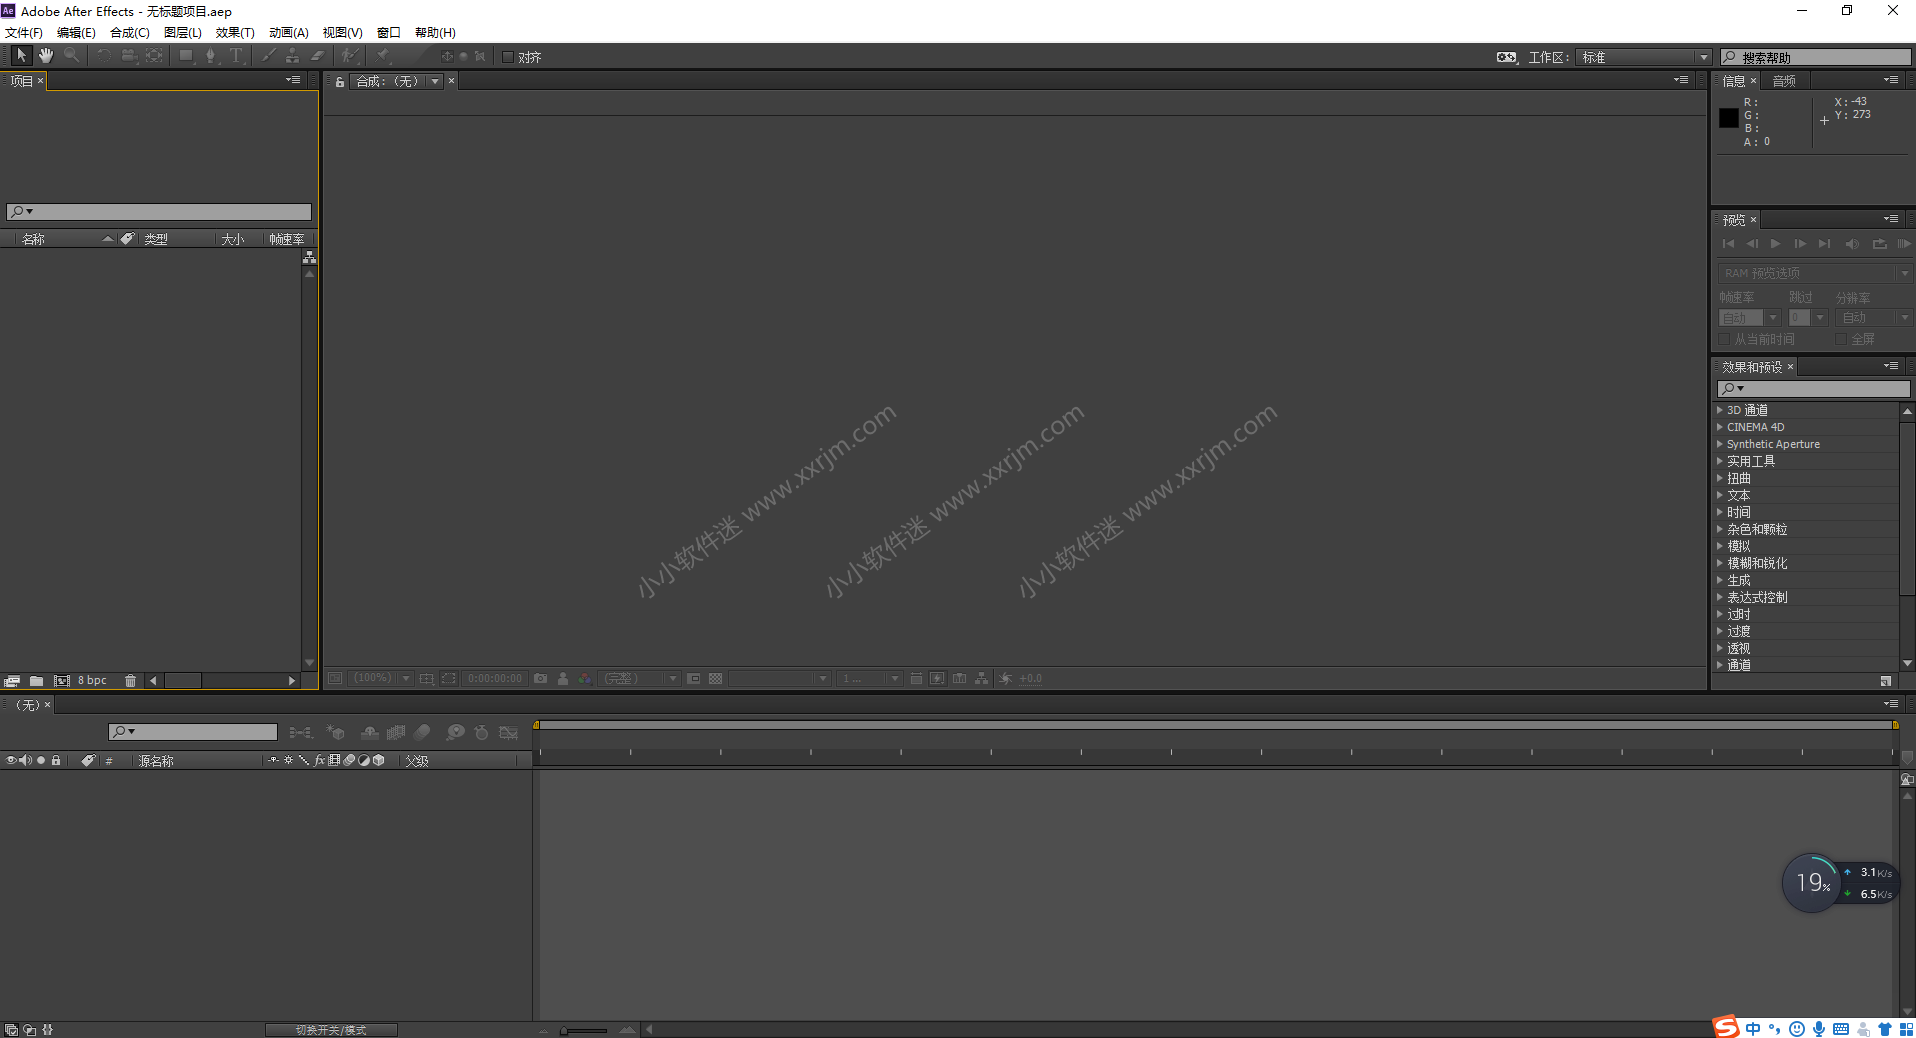Image resolution: width=1916 pixels, height=1038 pixels.
Task: Click the Graph Editor icon in timeline
Action: (509, 733)
